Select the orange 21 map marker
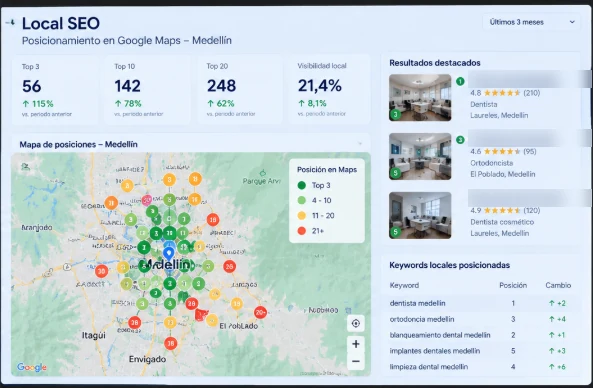 (111, 203)
